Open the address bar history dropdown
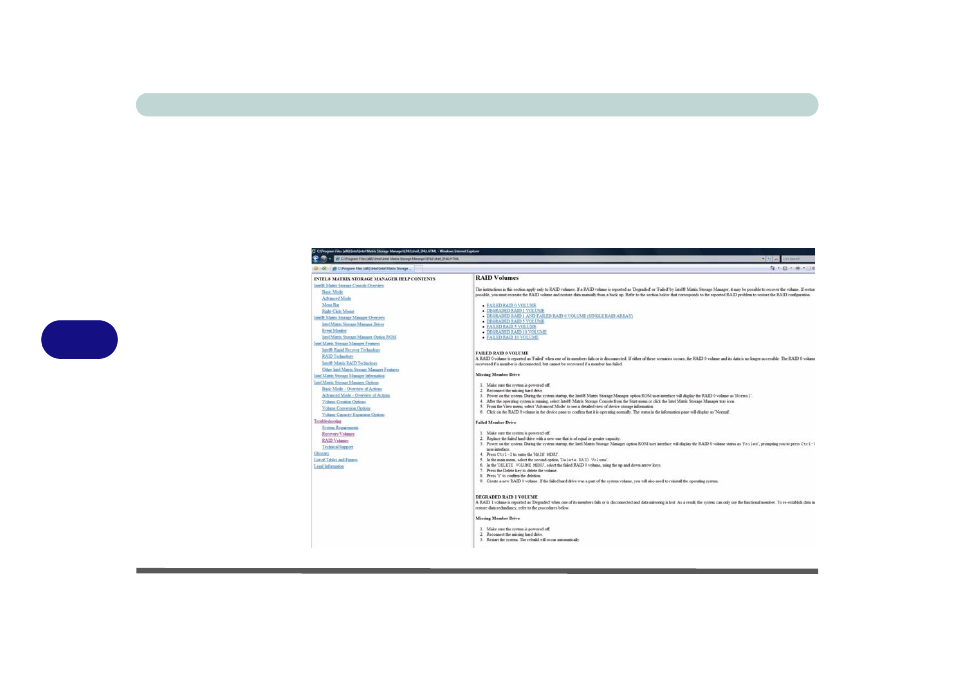The height and width of the screenshot is (673, 954). tap(763, 259)
